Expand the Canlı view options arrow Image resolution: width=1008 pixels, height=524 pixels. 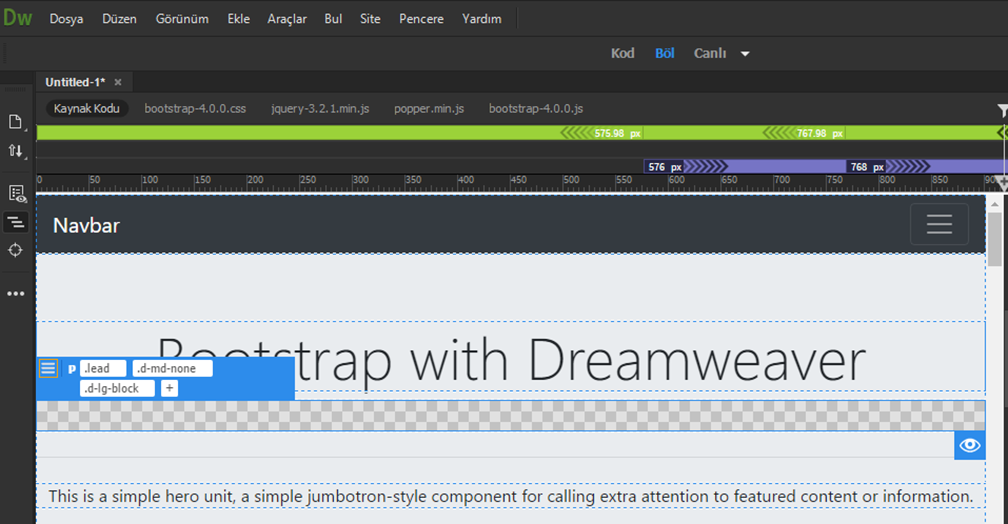coord(745,54)
